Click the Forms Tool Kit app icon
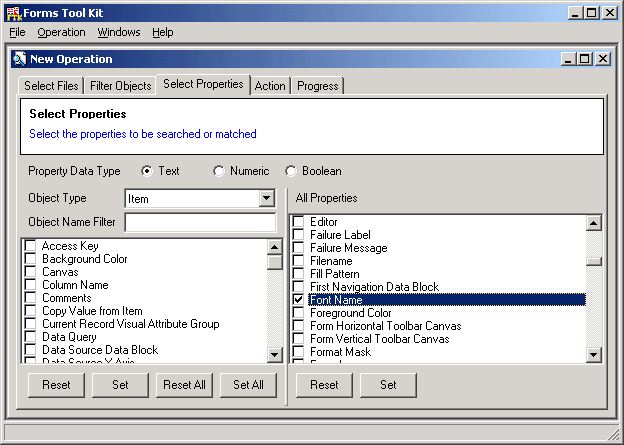The height and width of the screenshot is (445, 624). (x=14, y=13)
